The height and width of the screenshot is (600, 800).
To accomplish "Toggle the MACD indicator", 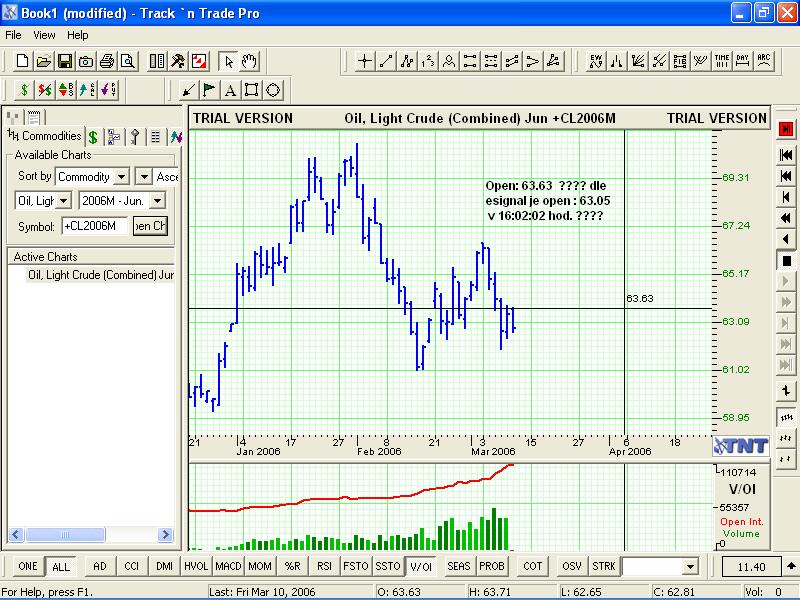I will (228, 566).
